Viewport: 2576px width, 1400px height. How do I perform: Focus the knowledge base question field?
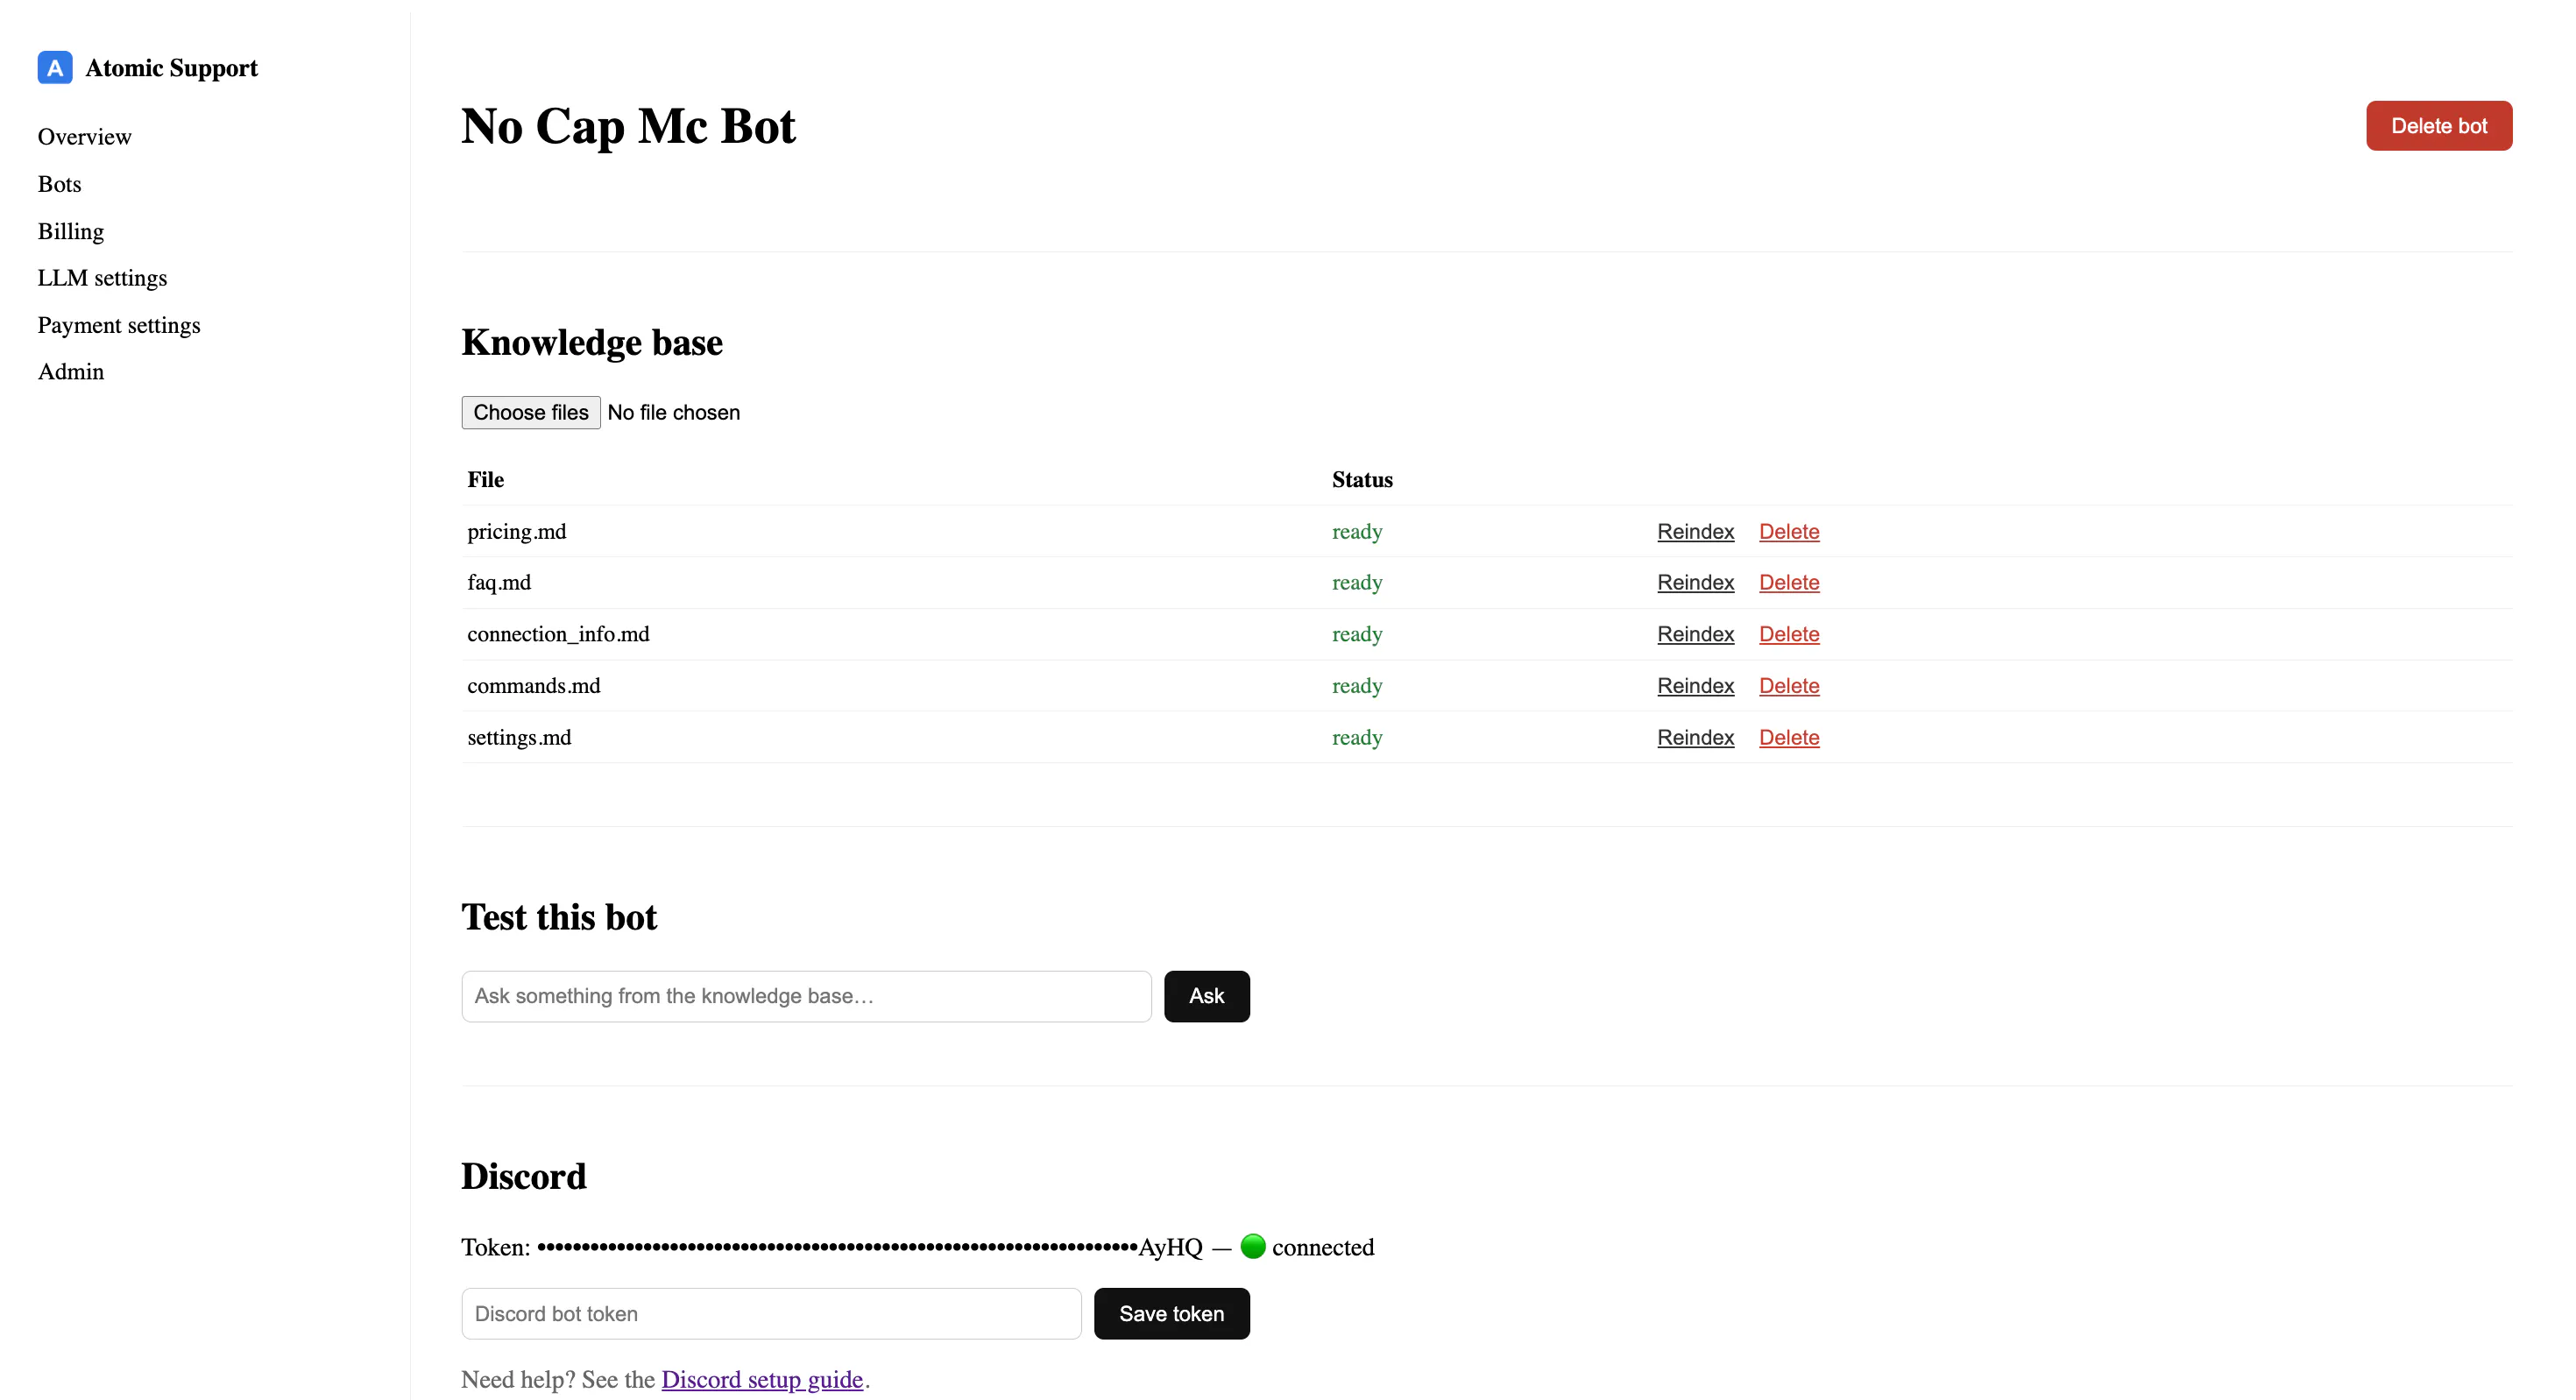pyautogui.click(x=806, y=996)
